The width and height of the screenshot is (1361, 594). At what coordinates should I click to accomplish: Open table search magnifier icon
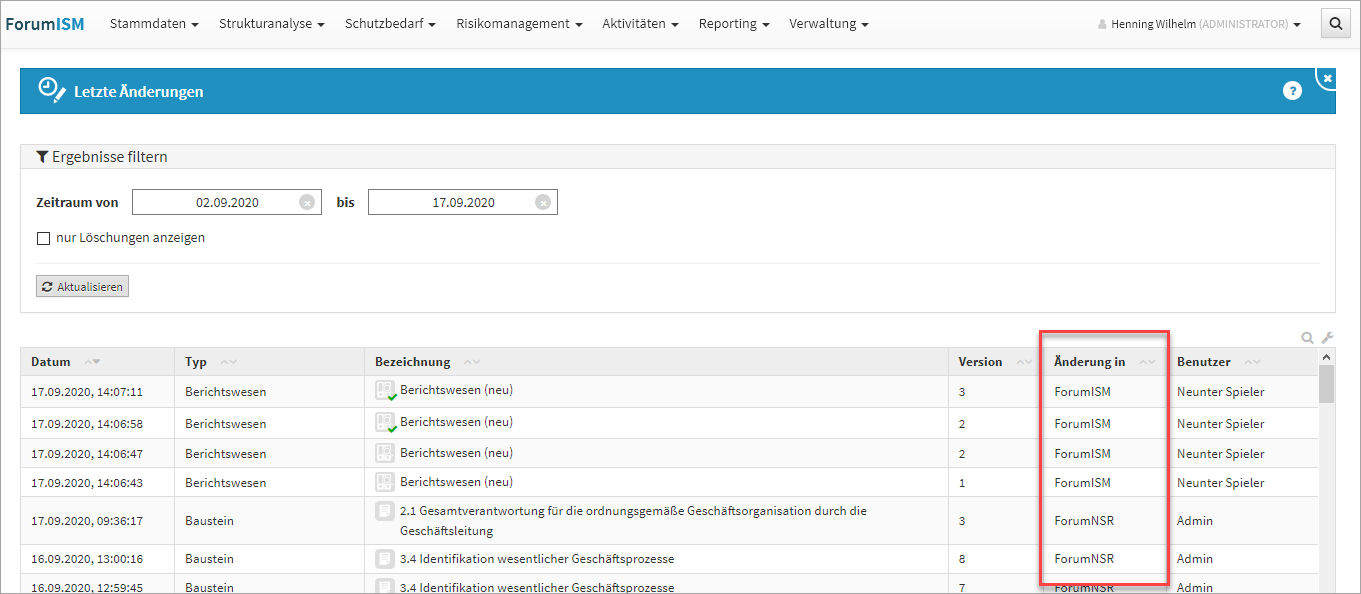pyautogui.click(x=1307, y=338)
